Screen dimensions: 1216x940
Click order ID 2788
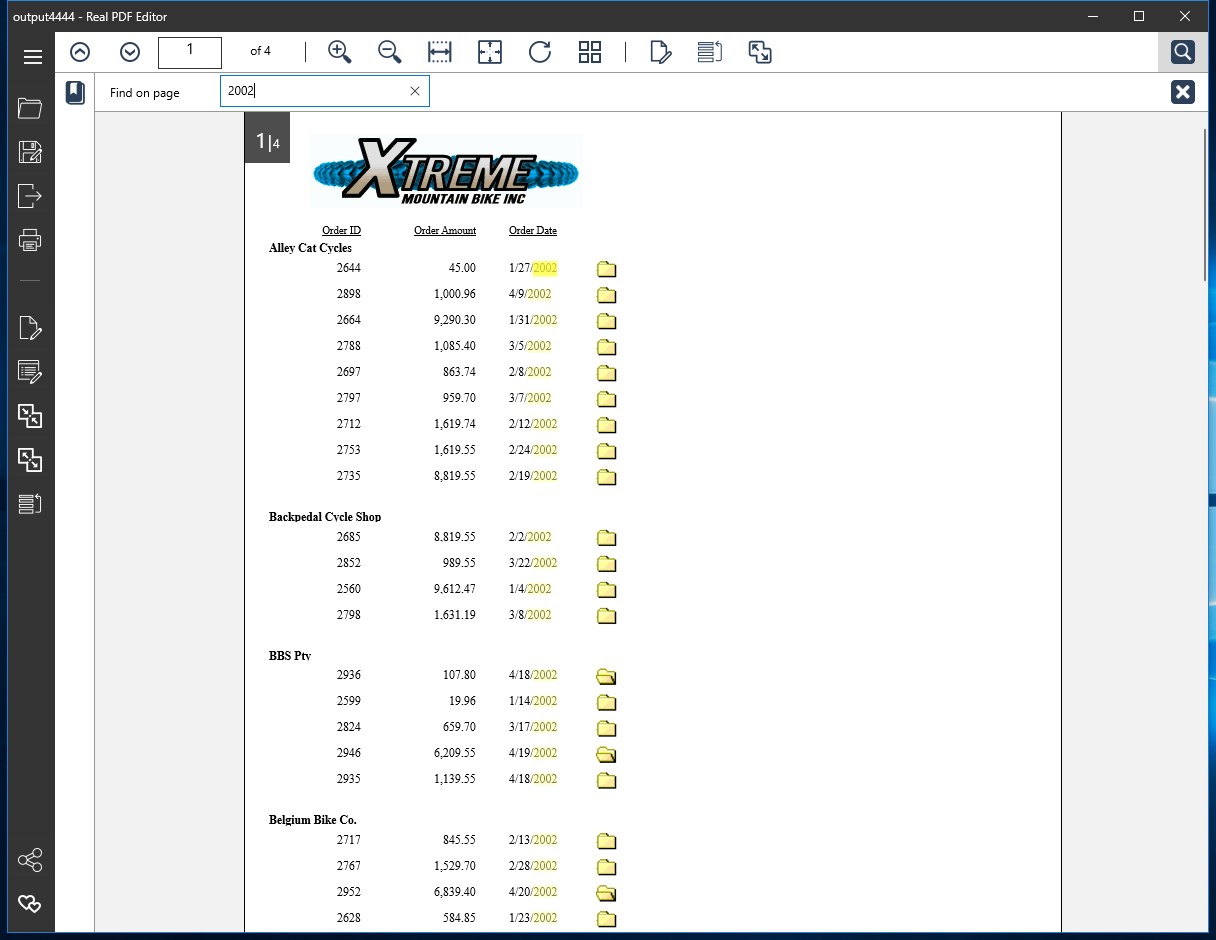click(x=349, y=346)
